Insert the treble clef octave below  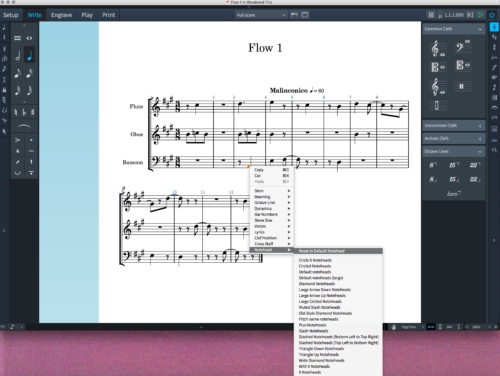tap(438, 87)
